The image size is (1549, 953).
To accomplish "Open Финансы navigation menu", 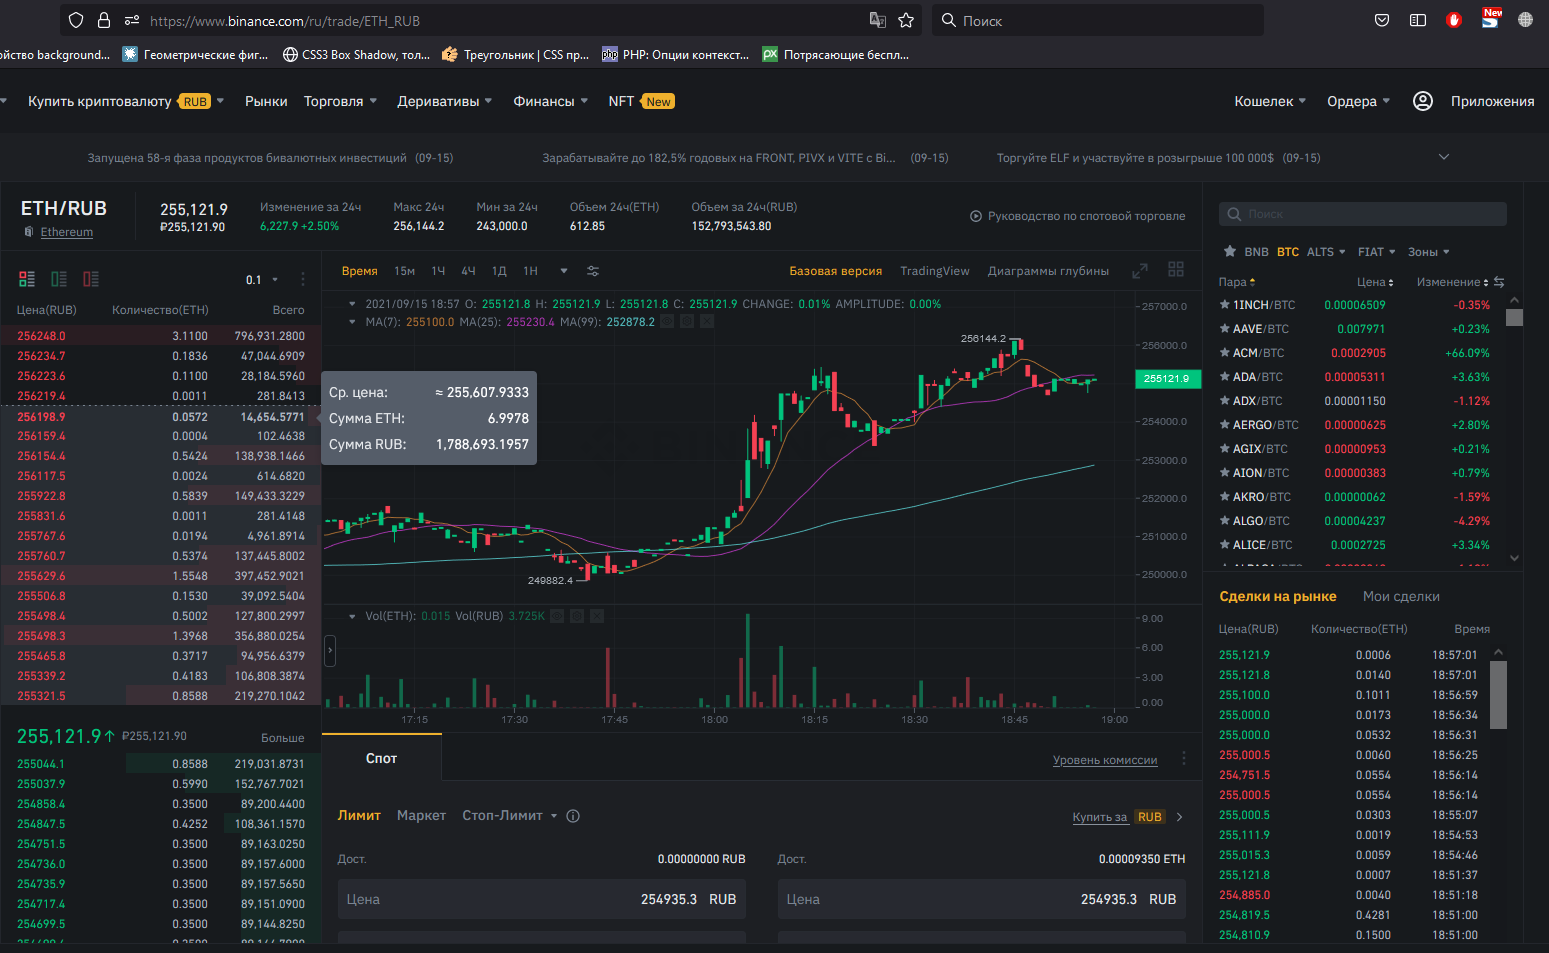I will pyautogui.click(x=551, y=101).
